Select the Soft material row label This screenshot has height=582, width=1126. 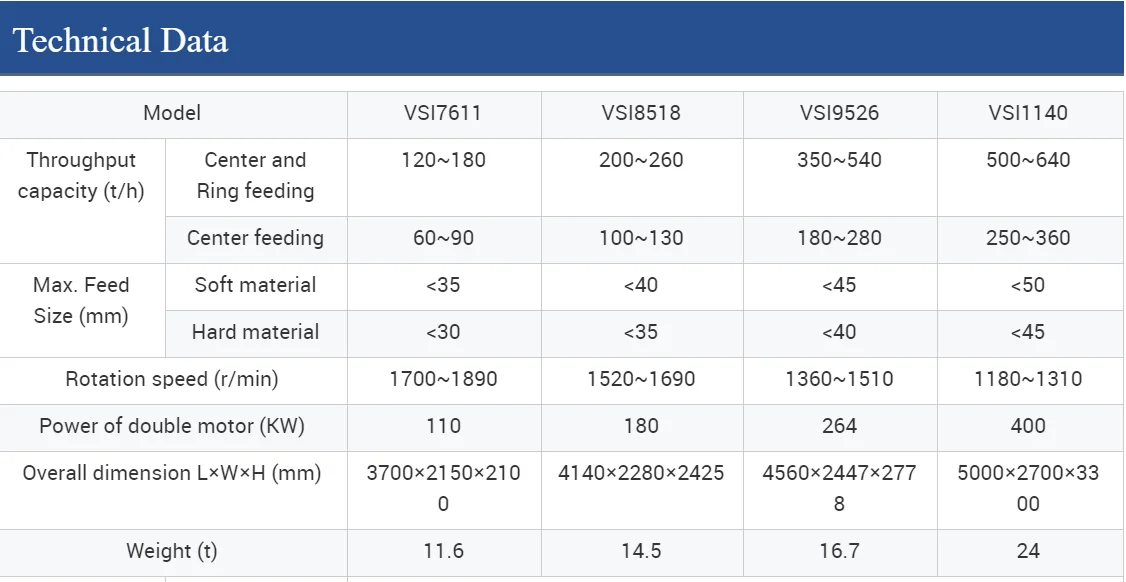[x=255, y=285]
